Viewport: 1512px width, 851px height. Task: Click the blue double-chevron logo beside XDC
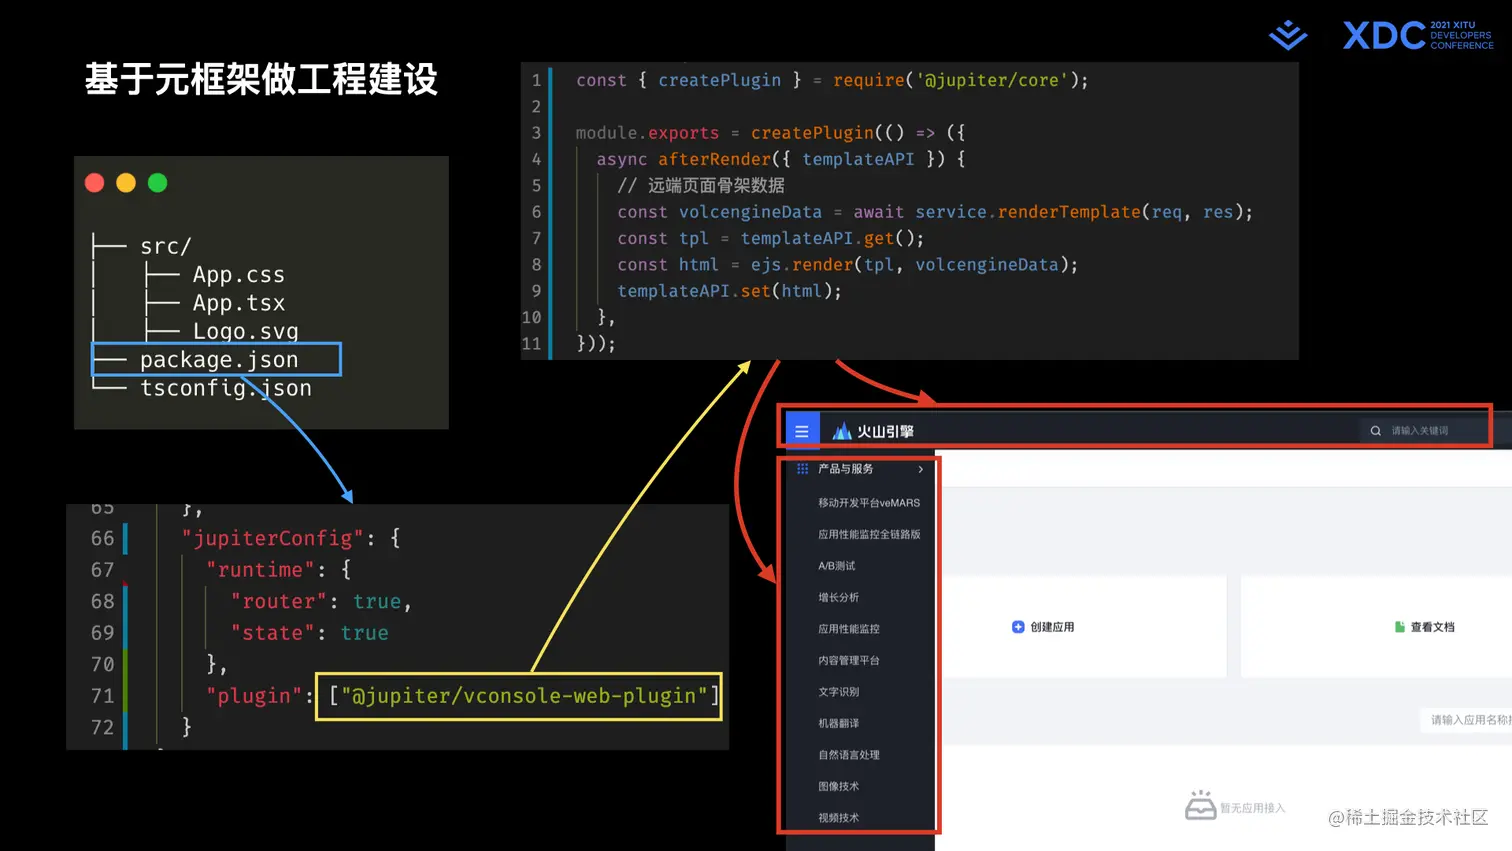1288,35
